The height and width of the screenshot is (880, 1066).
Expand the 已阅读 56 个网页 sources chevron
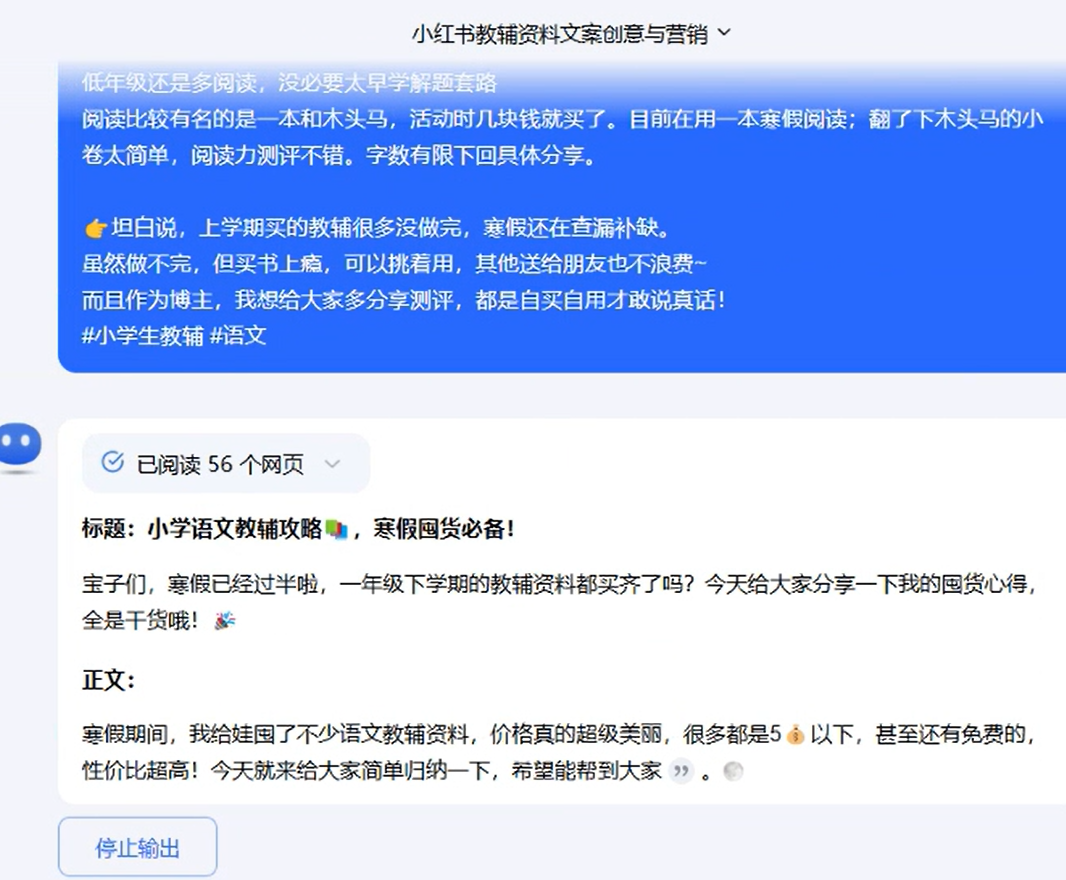click(x=332, y=464)
